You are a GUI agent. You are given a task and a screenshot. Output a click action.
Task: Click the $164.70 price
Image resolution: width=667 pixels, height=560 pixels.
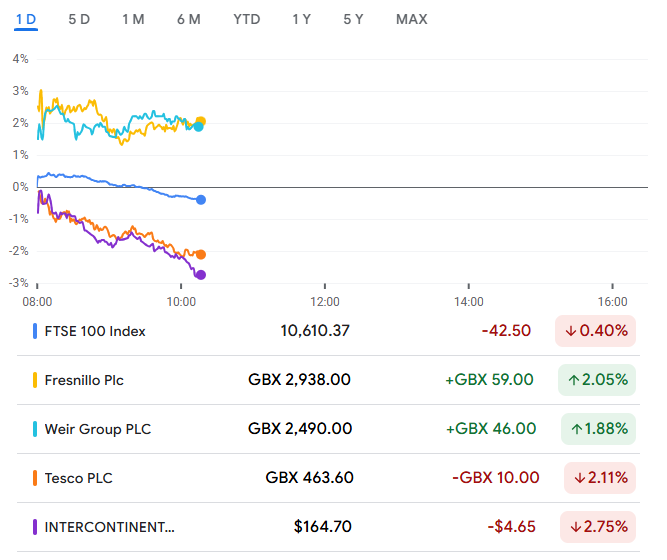[323, 527]
